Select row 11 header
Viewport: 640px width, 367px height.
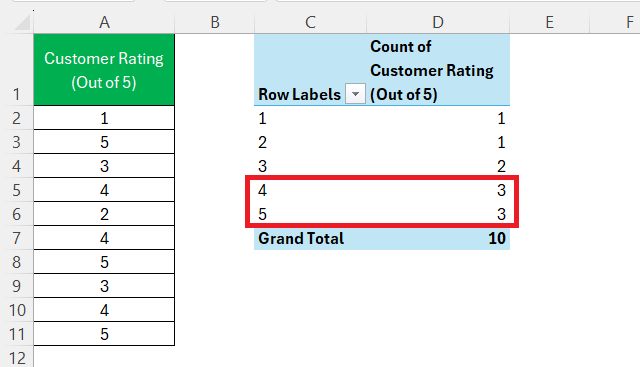pyautogui.click(x=16, y=334)
